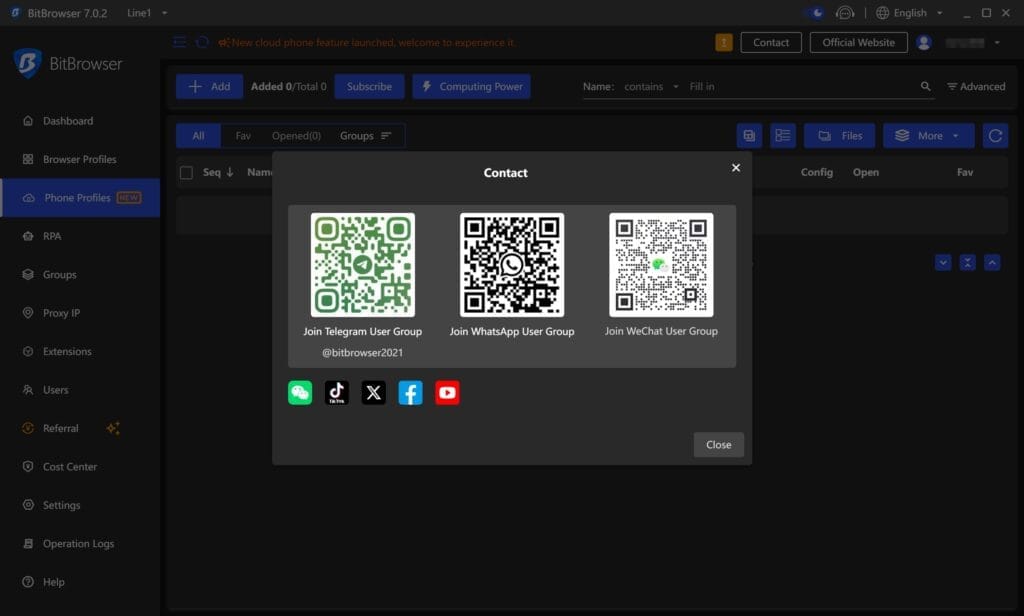The height and width of the screenshot is (616, 1024).
Task: Click the Computing Power button
Action: pos(471,86)
